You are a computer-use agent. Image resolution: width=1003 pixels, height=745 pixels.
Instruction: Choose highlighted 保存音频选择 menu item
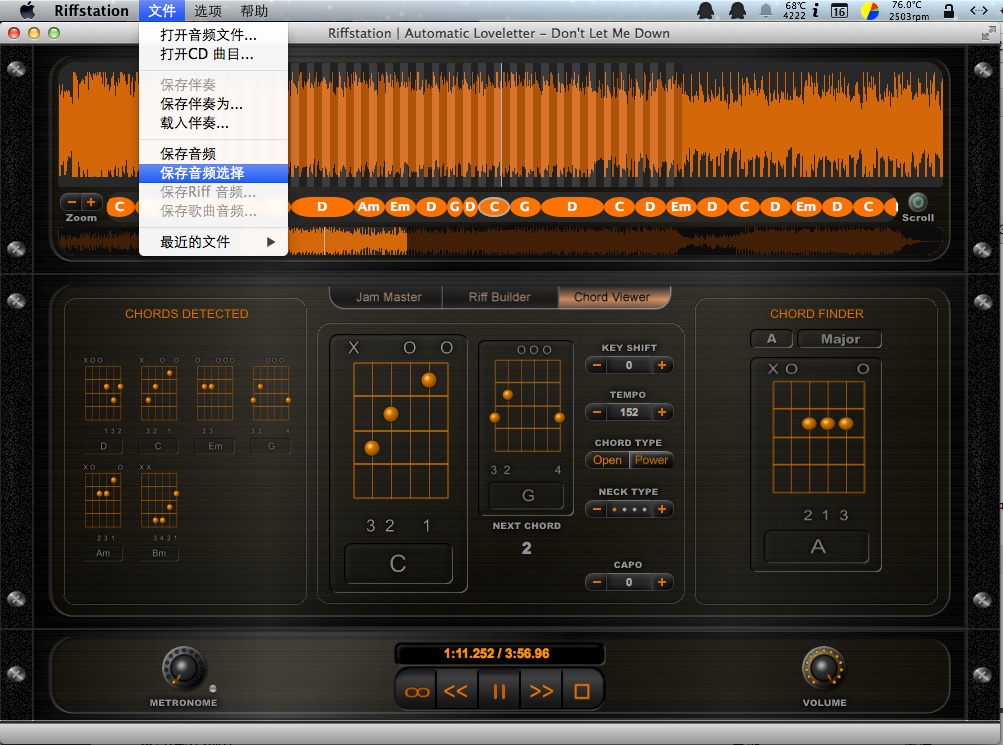coord(213,173)
